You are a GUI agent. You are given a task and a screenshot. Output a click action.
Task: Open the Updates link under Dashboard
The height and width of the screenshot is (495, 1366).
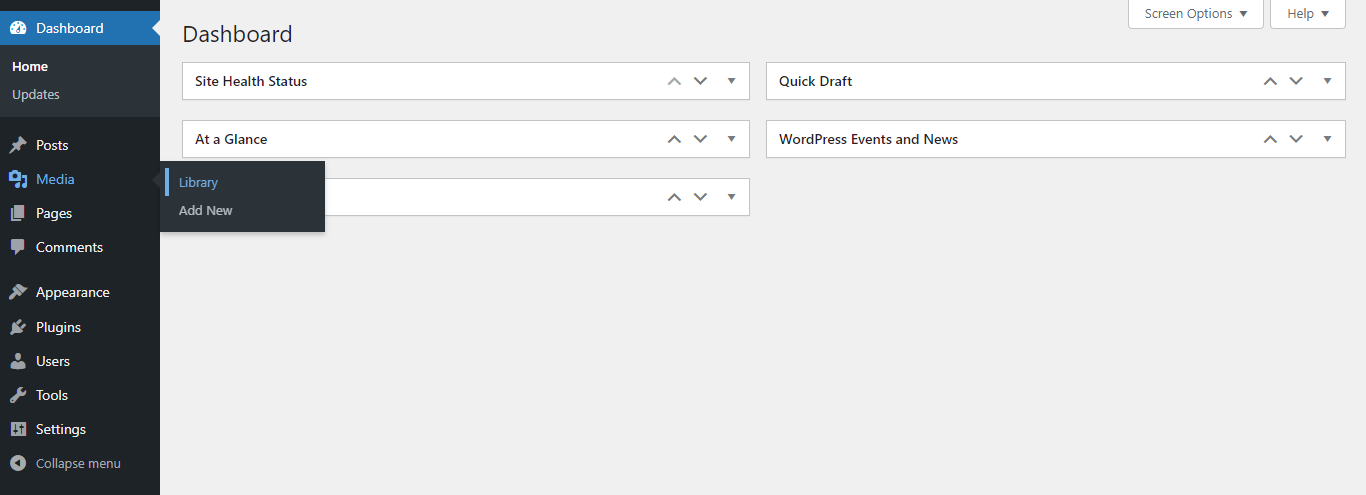pos(36,95)
